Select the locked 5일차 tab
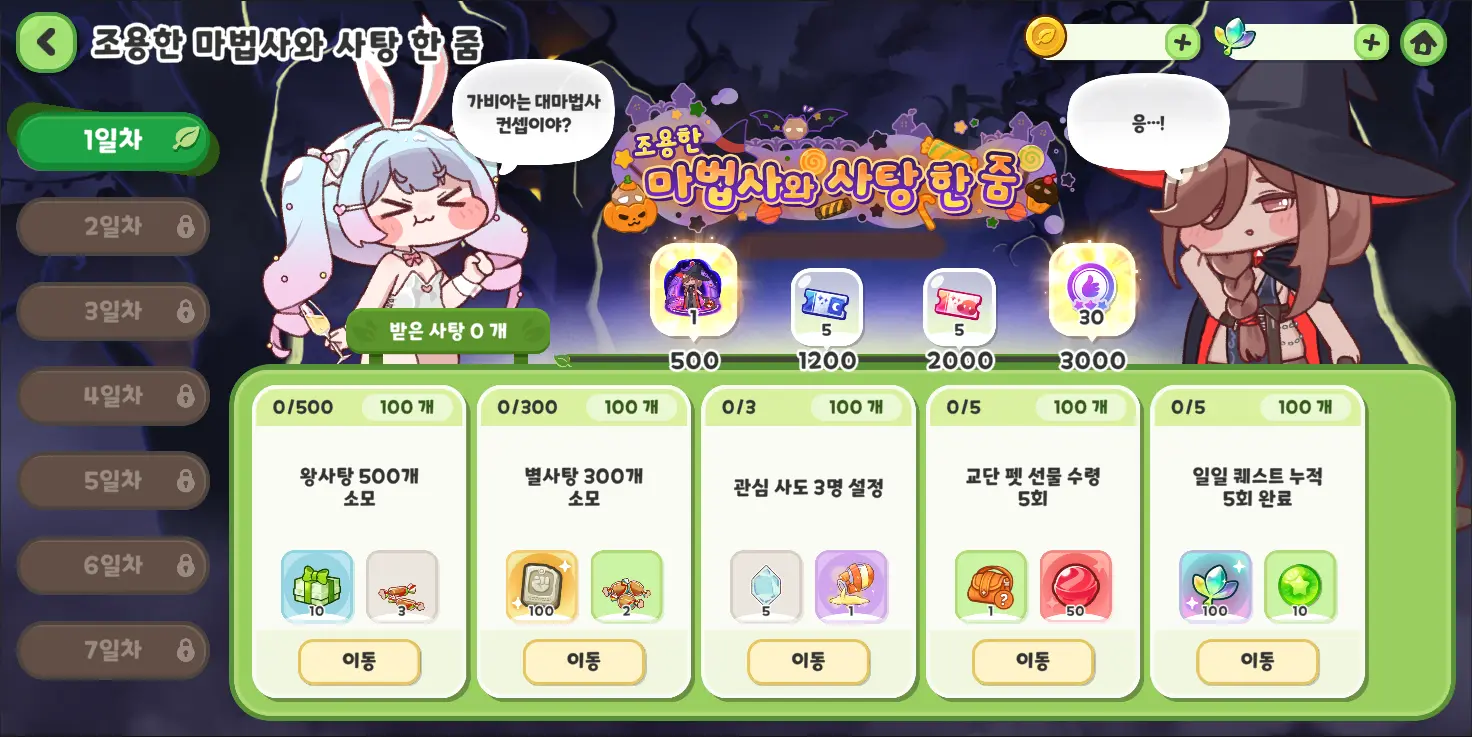This screenshot has height=737, width=1472. click(114, 481)
